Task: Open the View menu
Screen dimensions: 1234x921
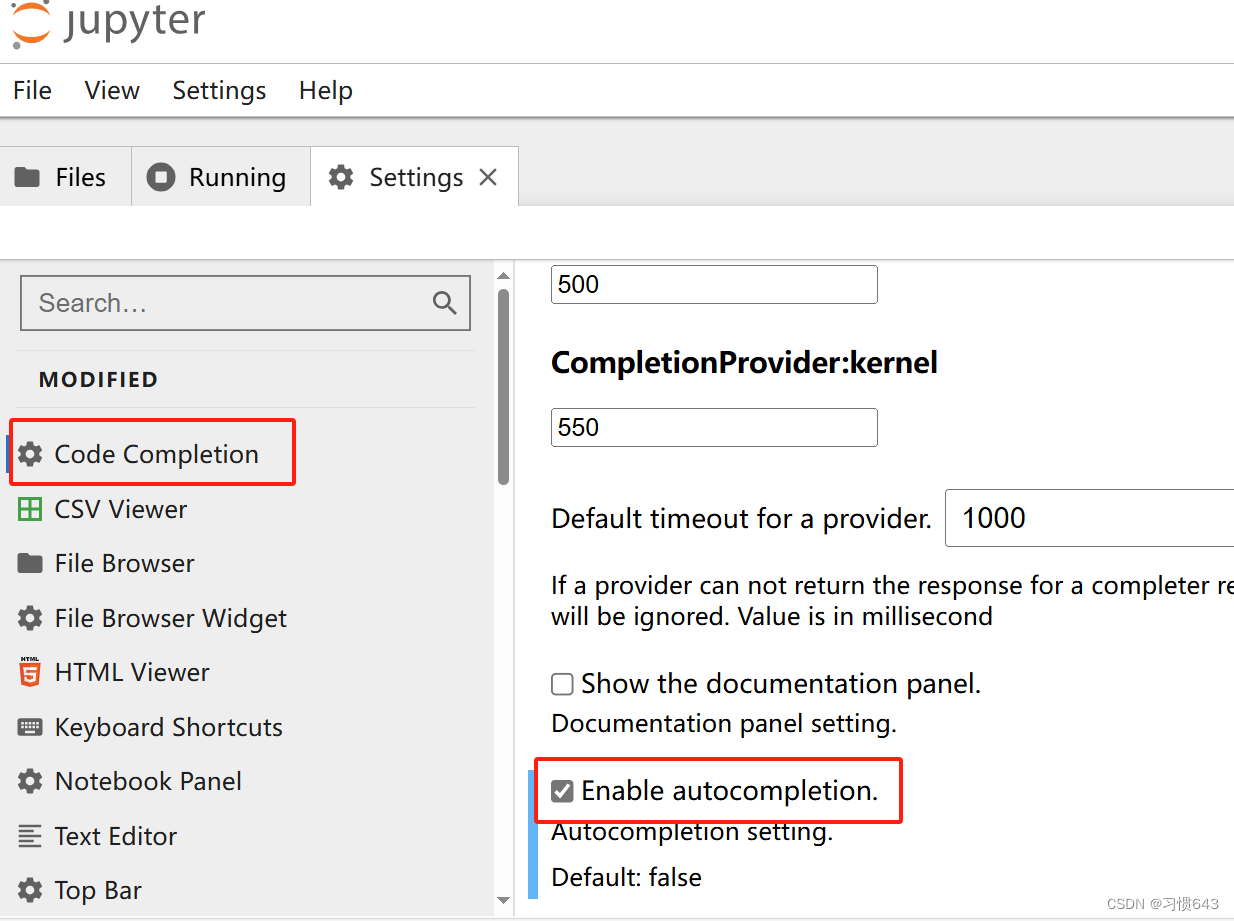Action: pyautogui.click(x=112, y=91)
